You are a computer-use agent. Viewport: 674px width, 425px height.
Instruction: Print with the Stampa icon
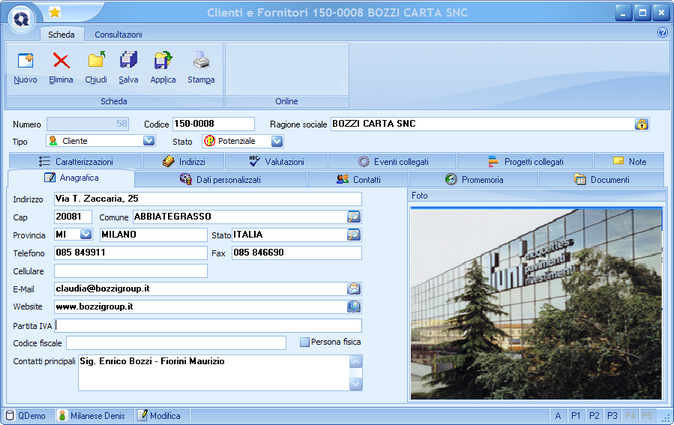point(201,60)
